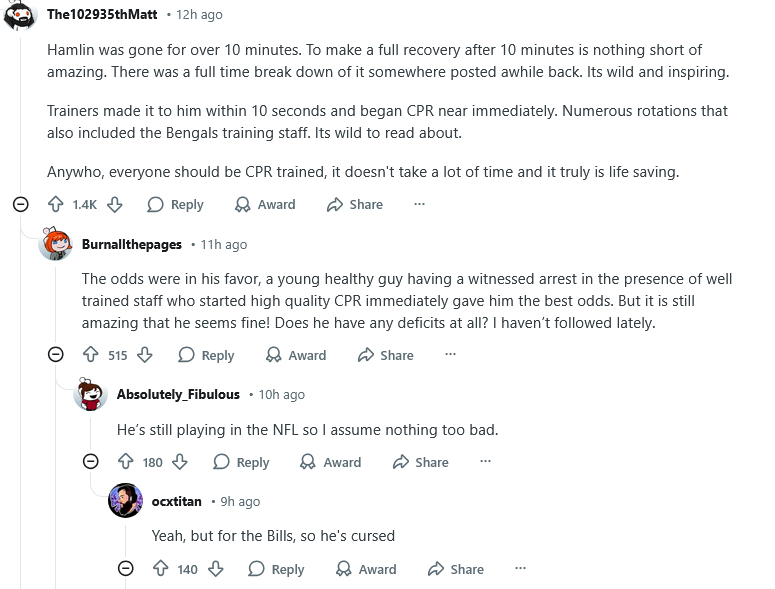Click Burnallthepages' avatar thumbnail

56,244
